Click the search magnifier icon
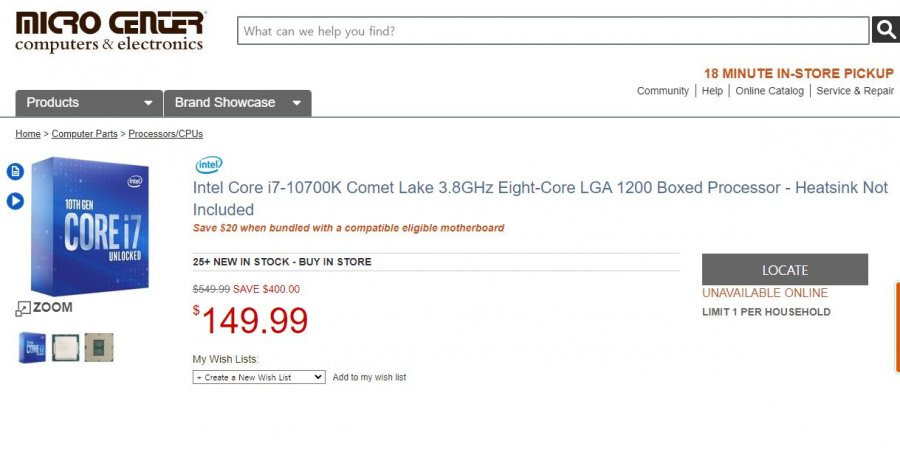900x460 pixels. point(886,30)
